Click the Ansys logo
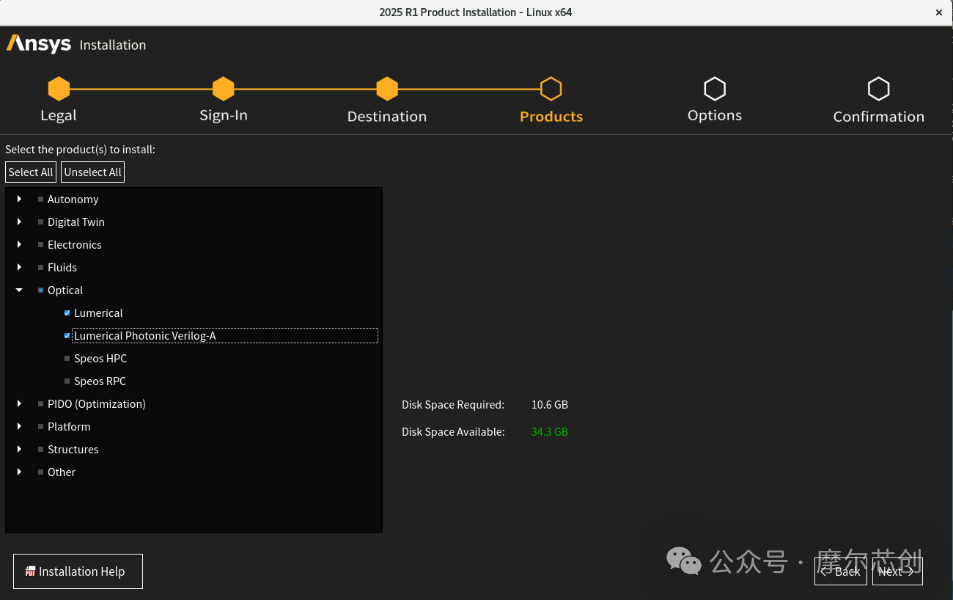This screenshot has height=600, width=953. 39,44
